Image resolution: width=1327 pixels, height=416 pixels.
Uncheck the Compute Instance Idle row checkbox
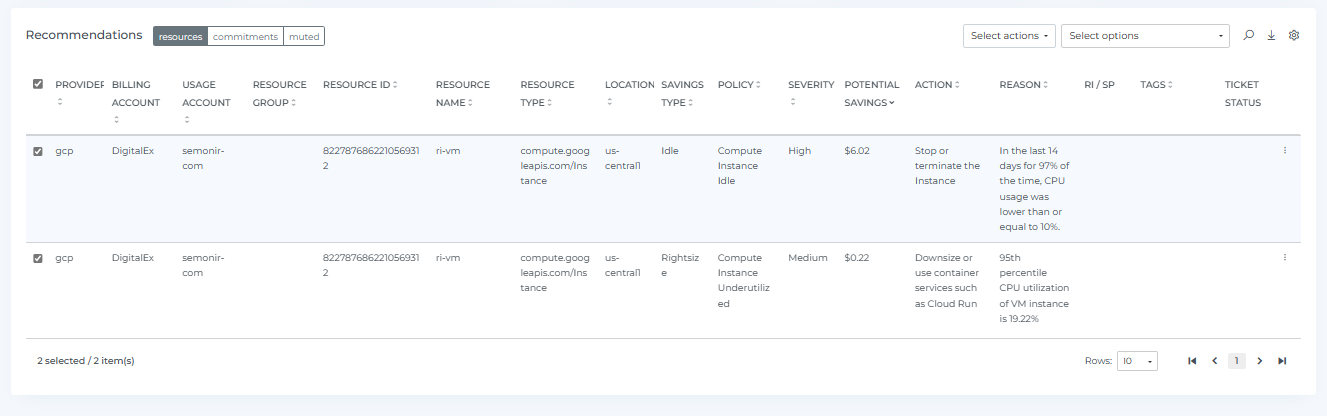[x=38, y=152]
